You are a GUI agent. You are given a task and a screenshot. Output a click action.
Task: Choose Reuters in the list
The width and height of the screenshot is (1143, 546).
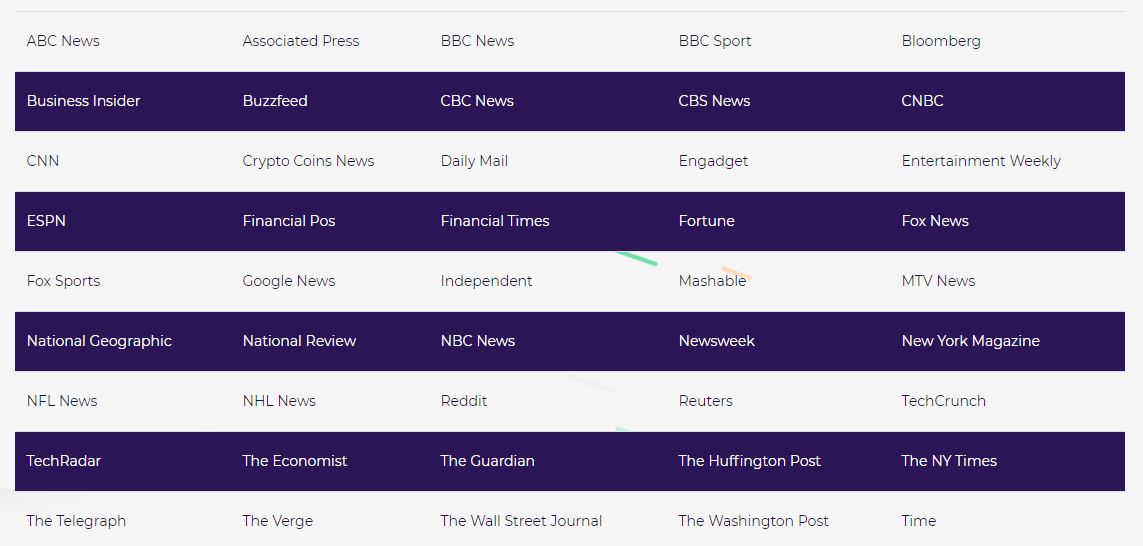click(x=705, y=400)
